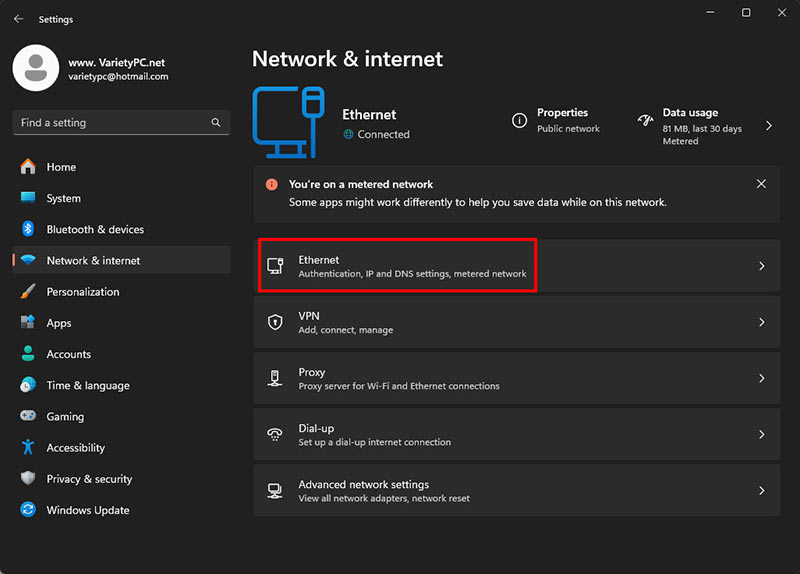800x574 pixels.
Task: Select Network & internet in sidebar
Action: (x=121, y=260)
